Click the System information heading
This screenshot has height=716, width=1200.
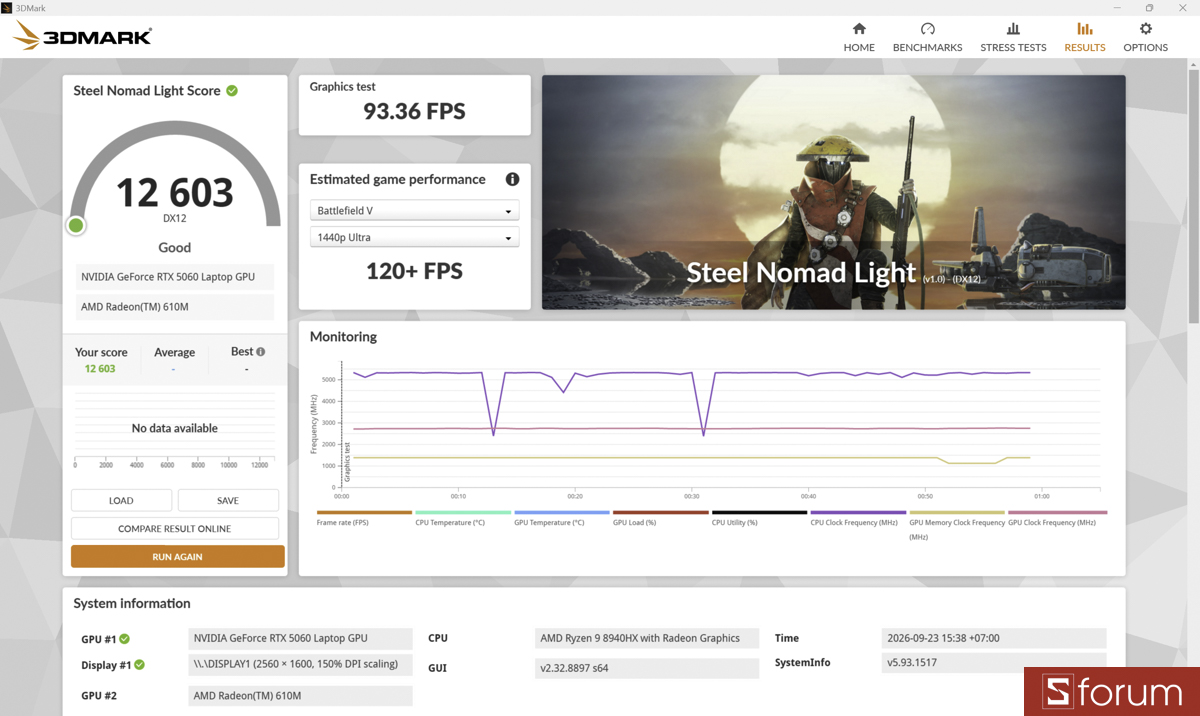tap(132, 603)
